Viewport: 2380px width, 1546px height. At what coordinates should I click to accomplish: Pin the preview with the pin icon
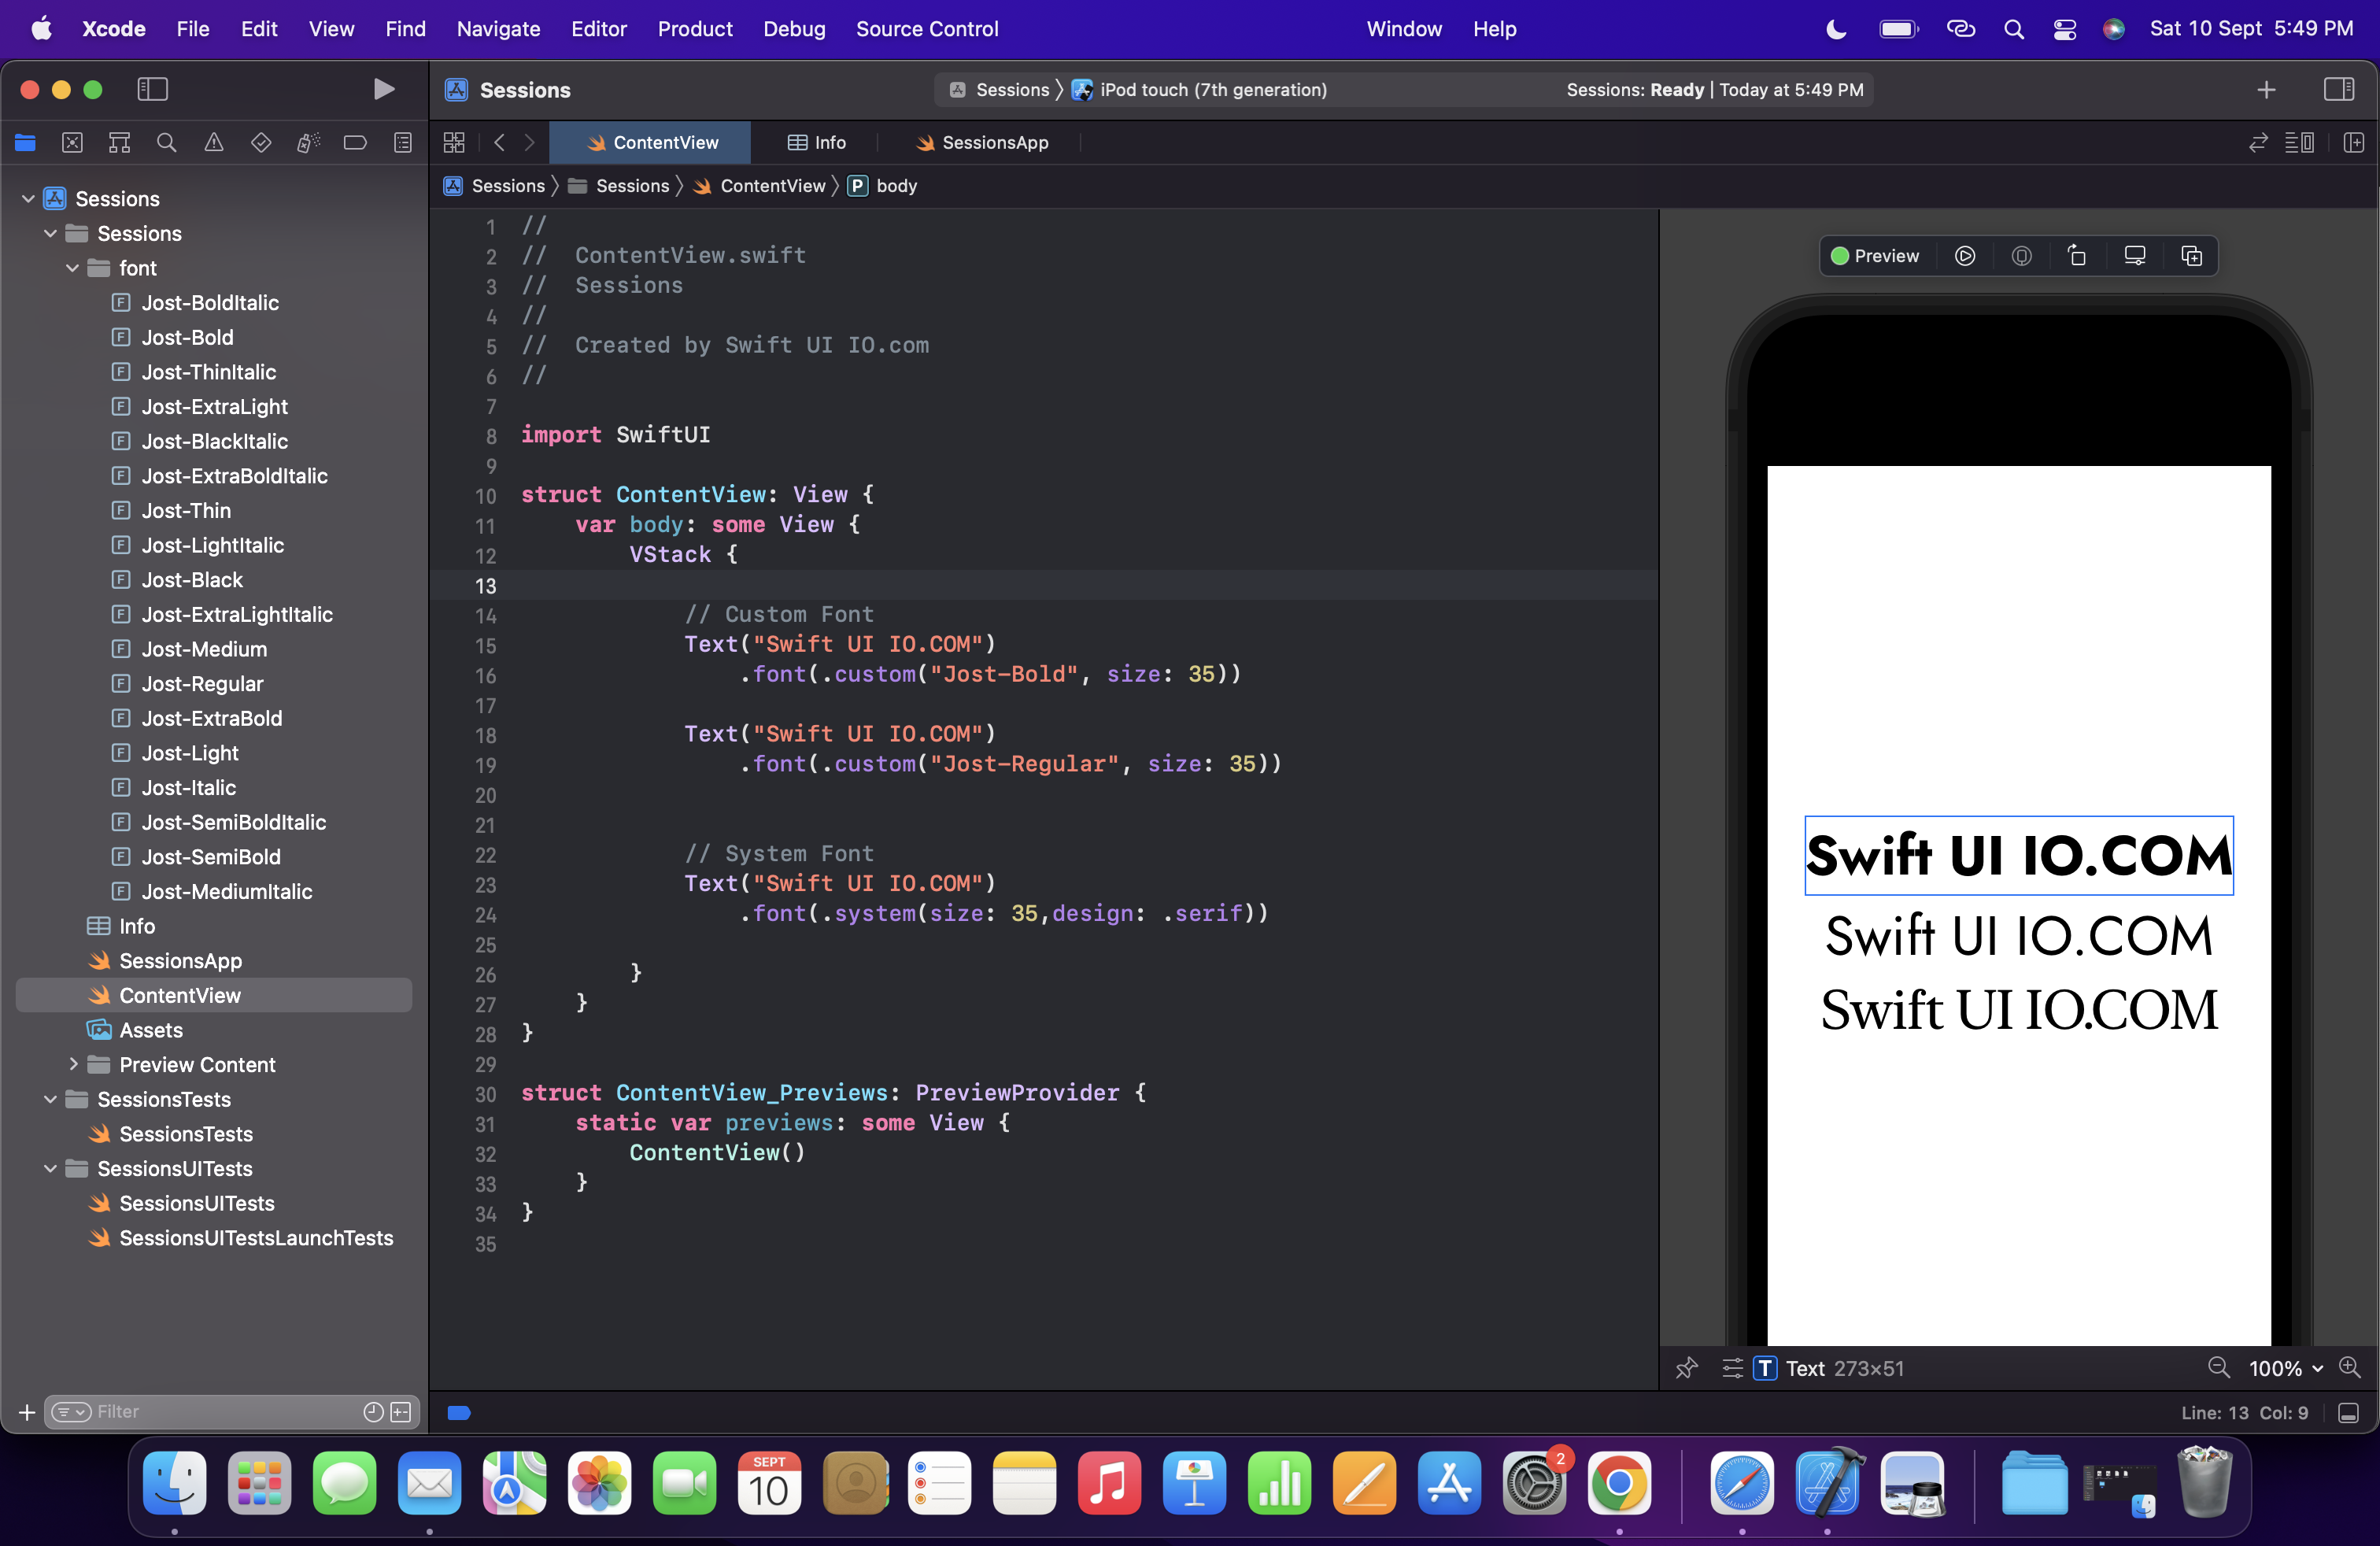1686,1368
